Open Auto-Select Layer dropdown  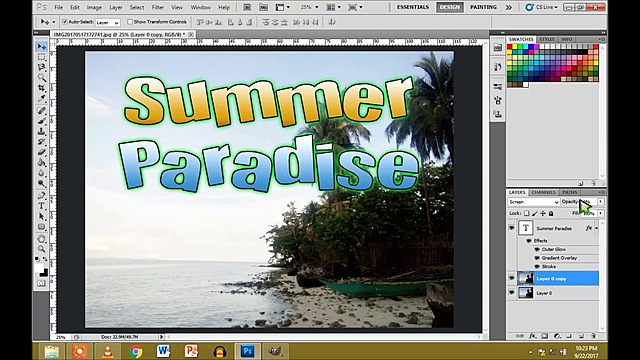(108, 22)
